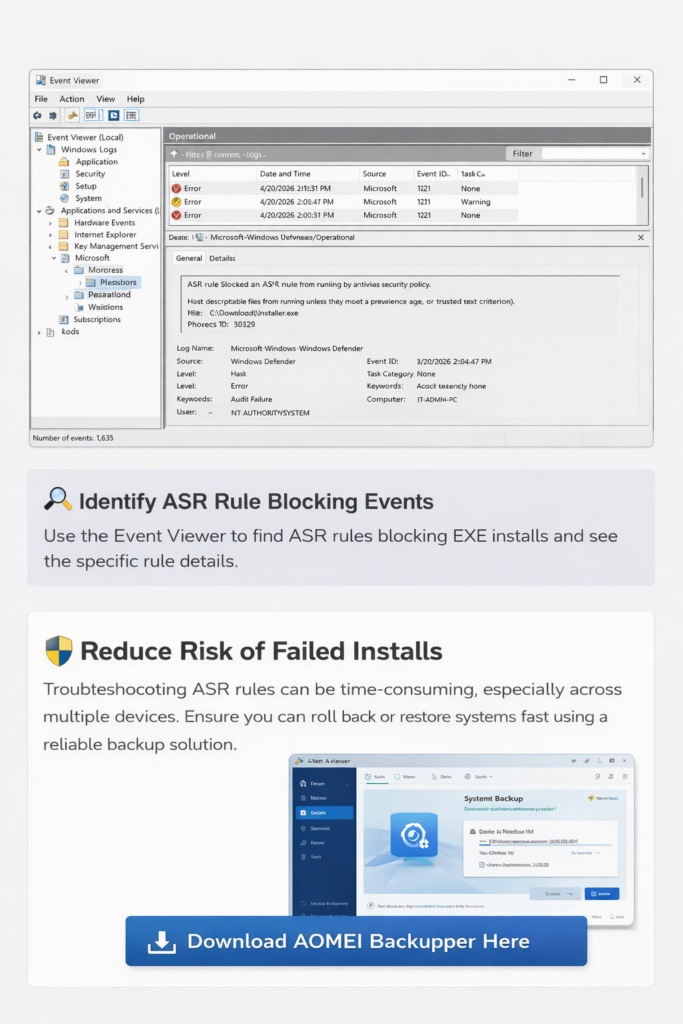The height and width of the screenshot is (1024, 683).
Task: Click the large blue backup disk icon in Backupper
Action: pyautogui.click(x=414, y=835)
